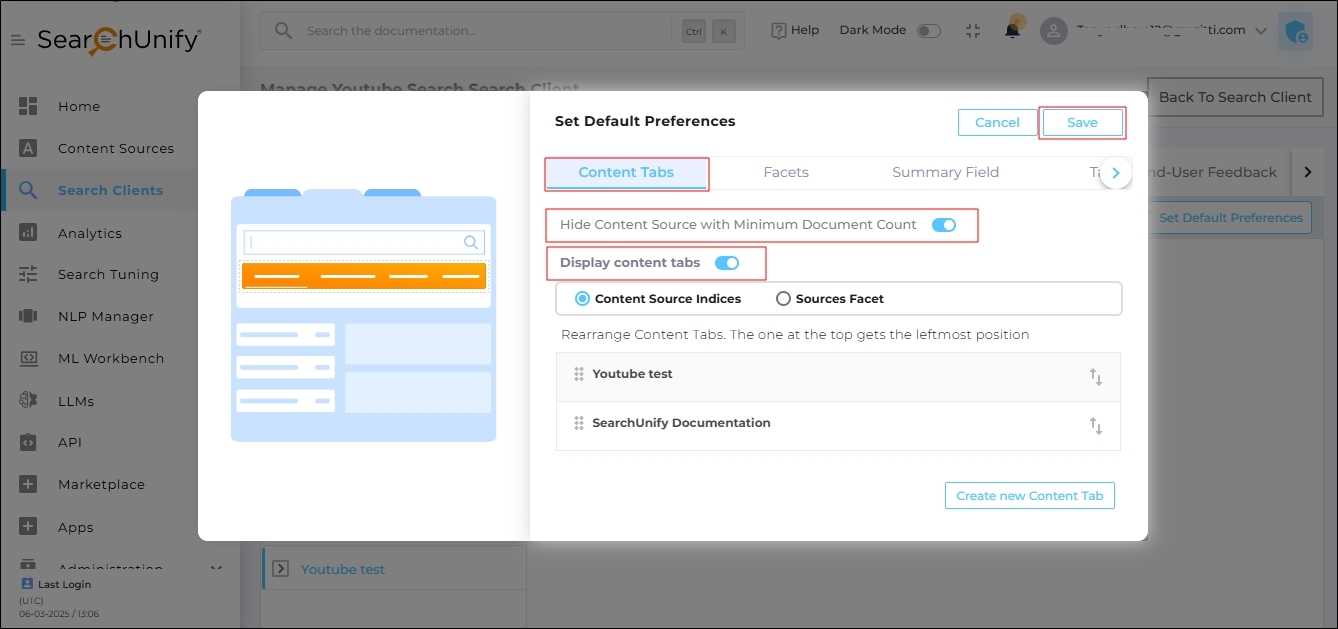Click the Create new Content Tab button
Screen dimensions: 1338x629
(1029, 496)
